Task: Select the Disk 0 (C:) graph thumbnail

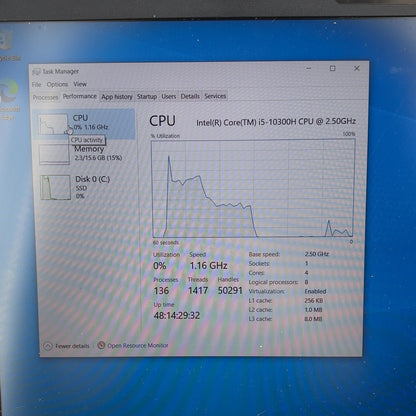Action: coord(56,188)
